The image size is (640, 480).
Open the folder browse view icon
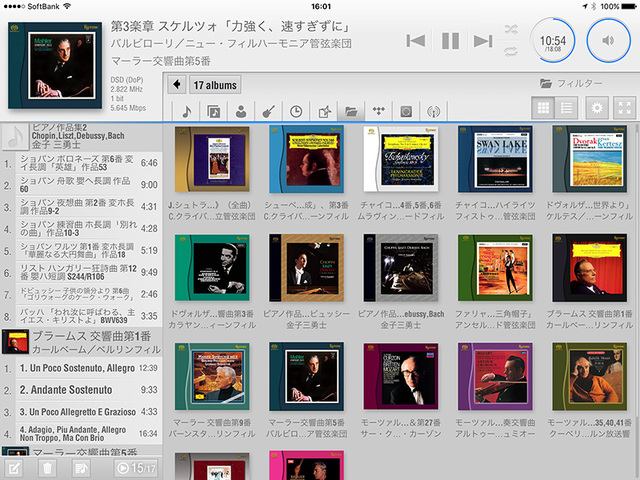[x=351, y=111]
